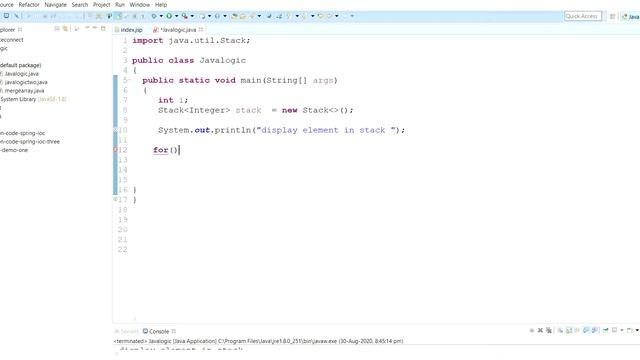Place cursor after for() on line 12
The height and width of the screenshot is (360, 640).
179,150
